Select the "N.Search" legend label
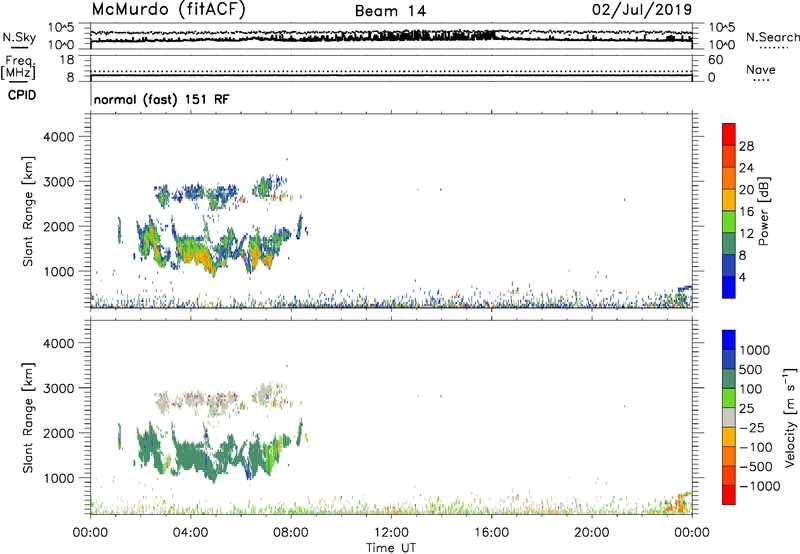Screen dimensions: 800x554 (772, 37)
